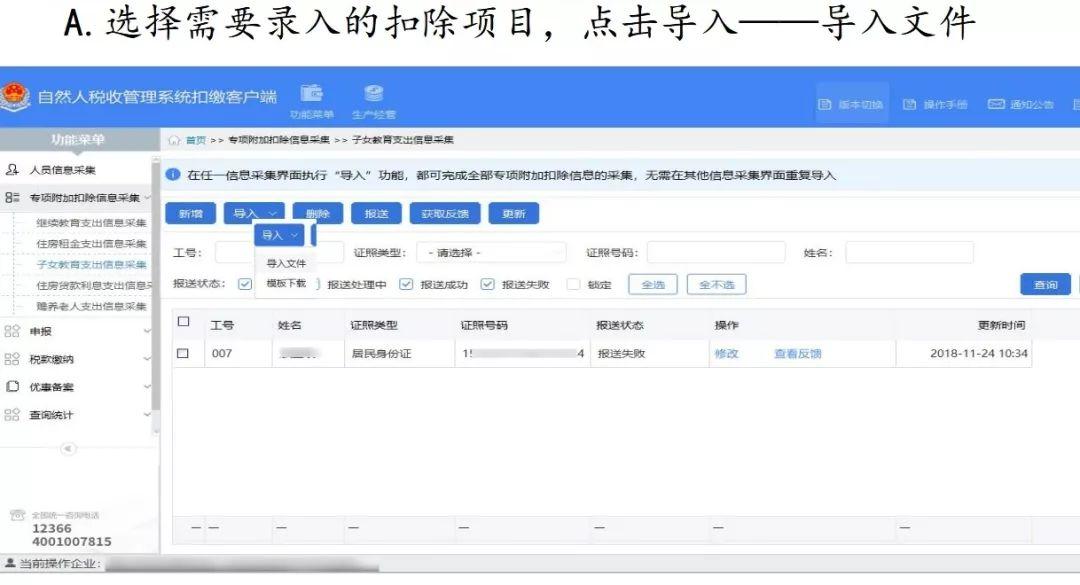Image resolution: width=1080 pixels, height=585 pixels.
Task: Expand the 申报 chevron
Action: (x=147, y=331)
